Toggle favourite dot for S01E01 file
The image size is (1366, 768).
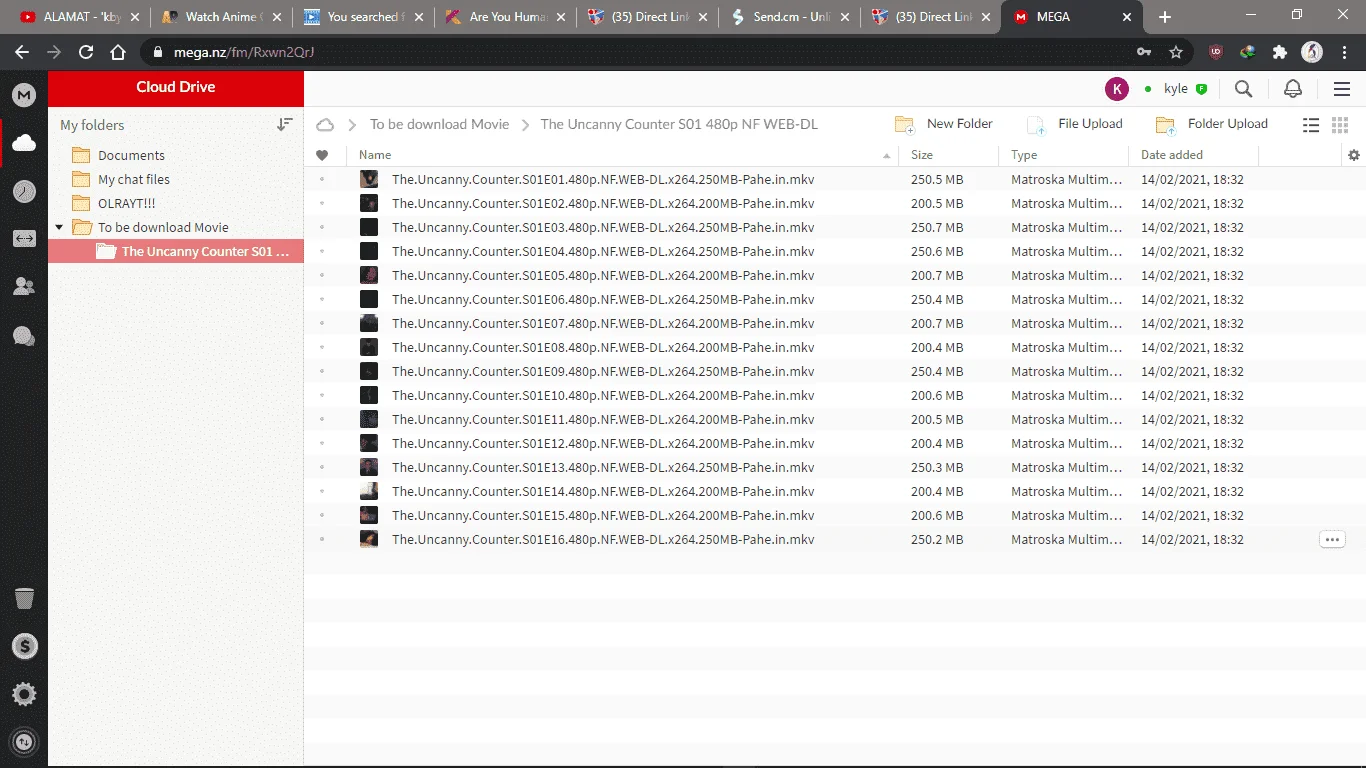tap(322, 179)
